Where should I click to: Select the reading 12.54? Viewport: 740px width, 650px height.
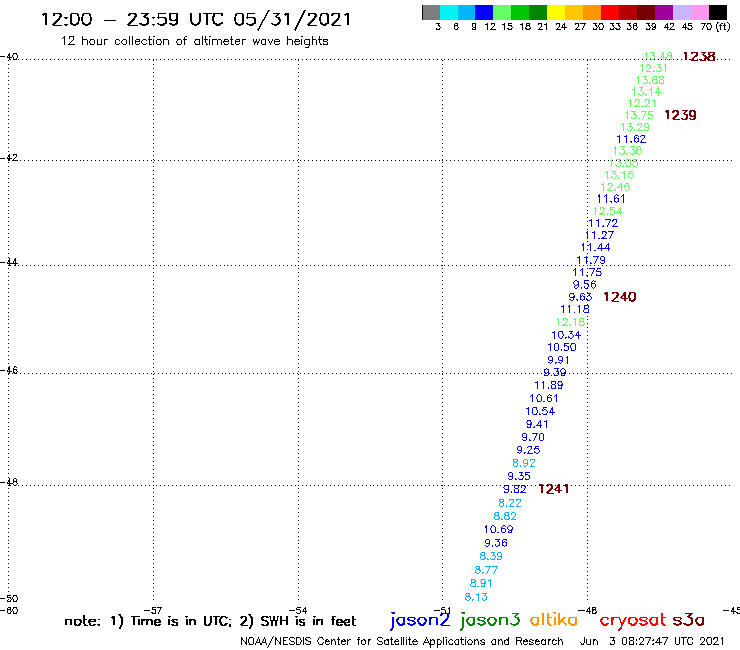(607, 211)
